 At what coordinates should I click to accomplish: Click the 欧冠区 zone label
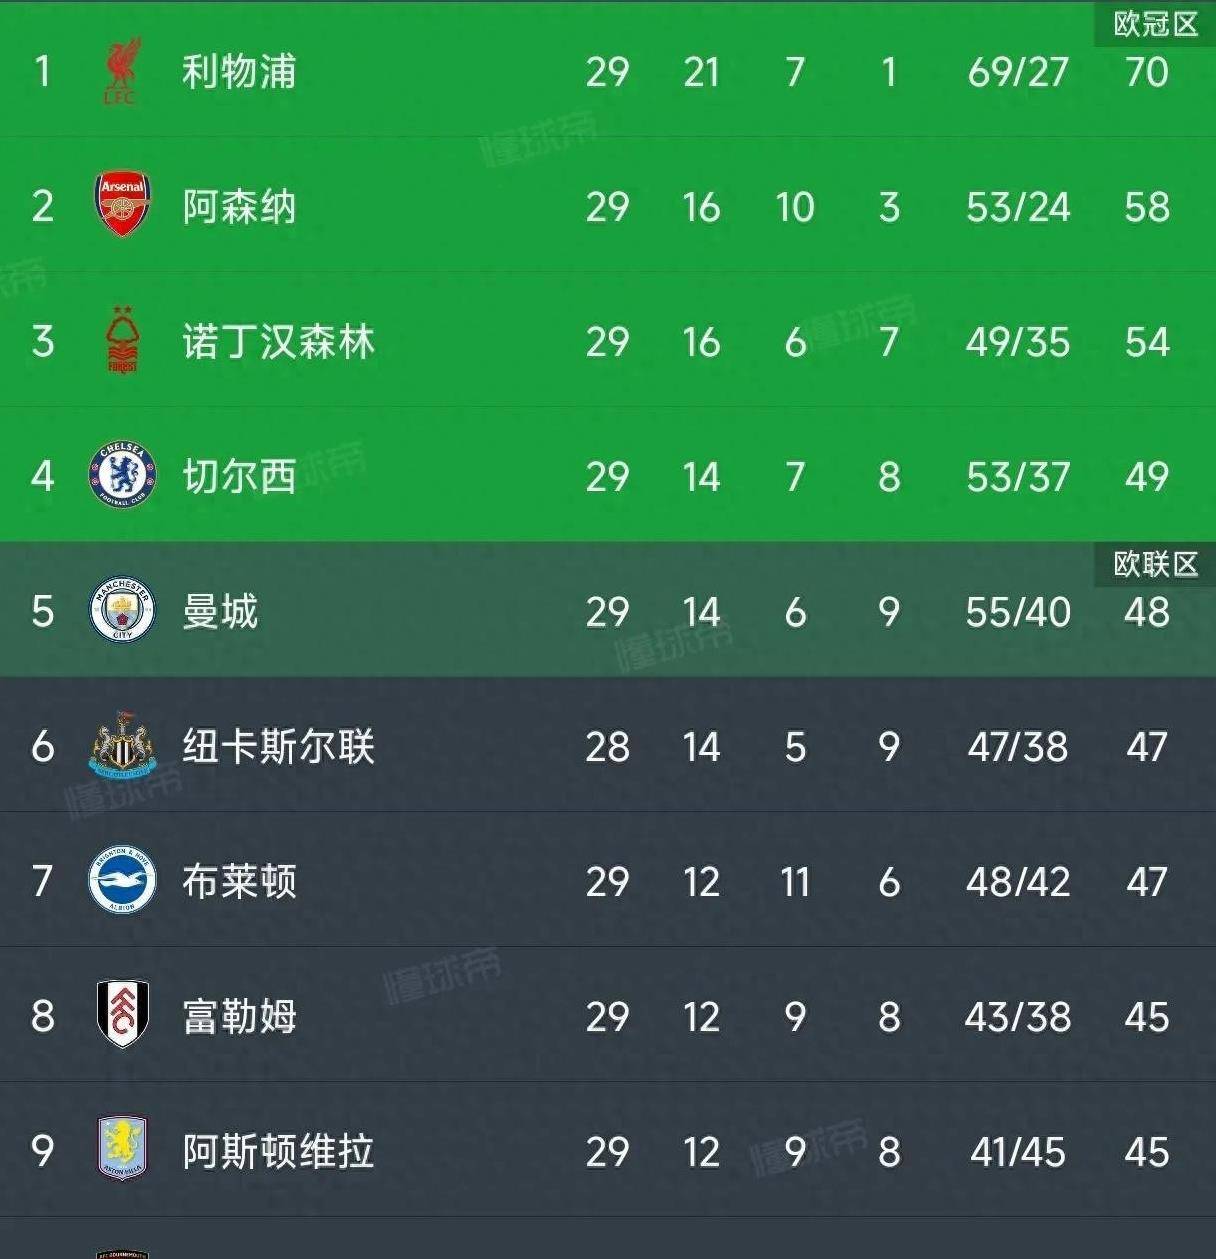coord(1155,24)
